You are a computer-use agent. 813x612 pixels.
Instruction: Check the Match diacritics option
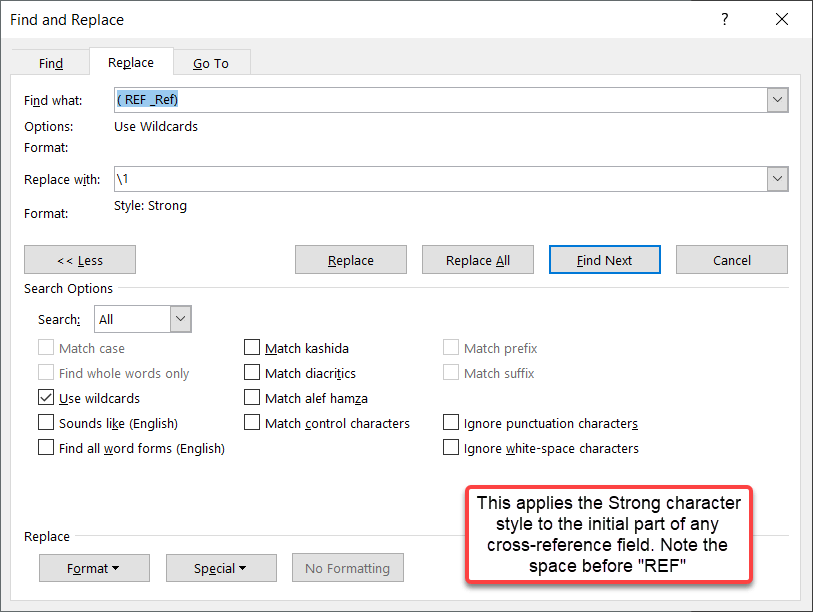pyautogui.click(x=252, y=372)
